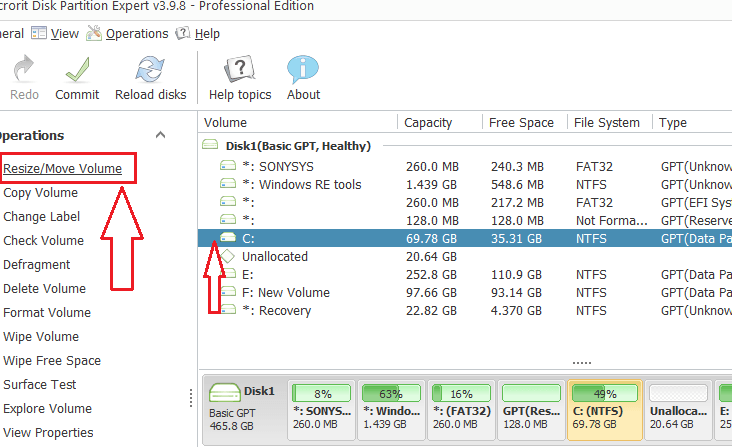Click the Unallocated diamond icon
732x447 pixels.
click(x=227, y=256)
